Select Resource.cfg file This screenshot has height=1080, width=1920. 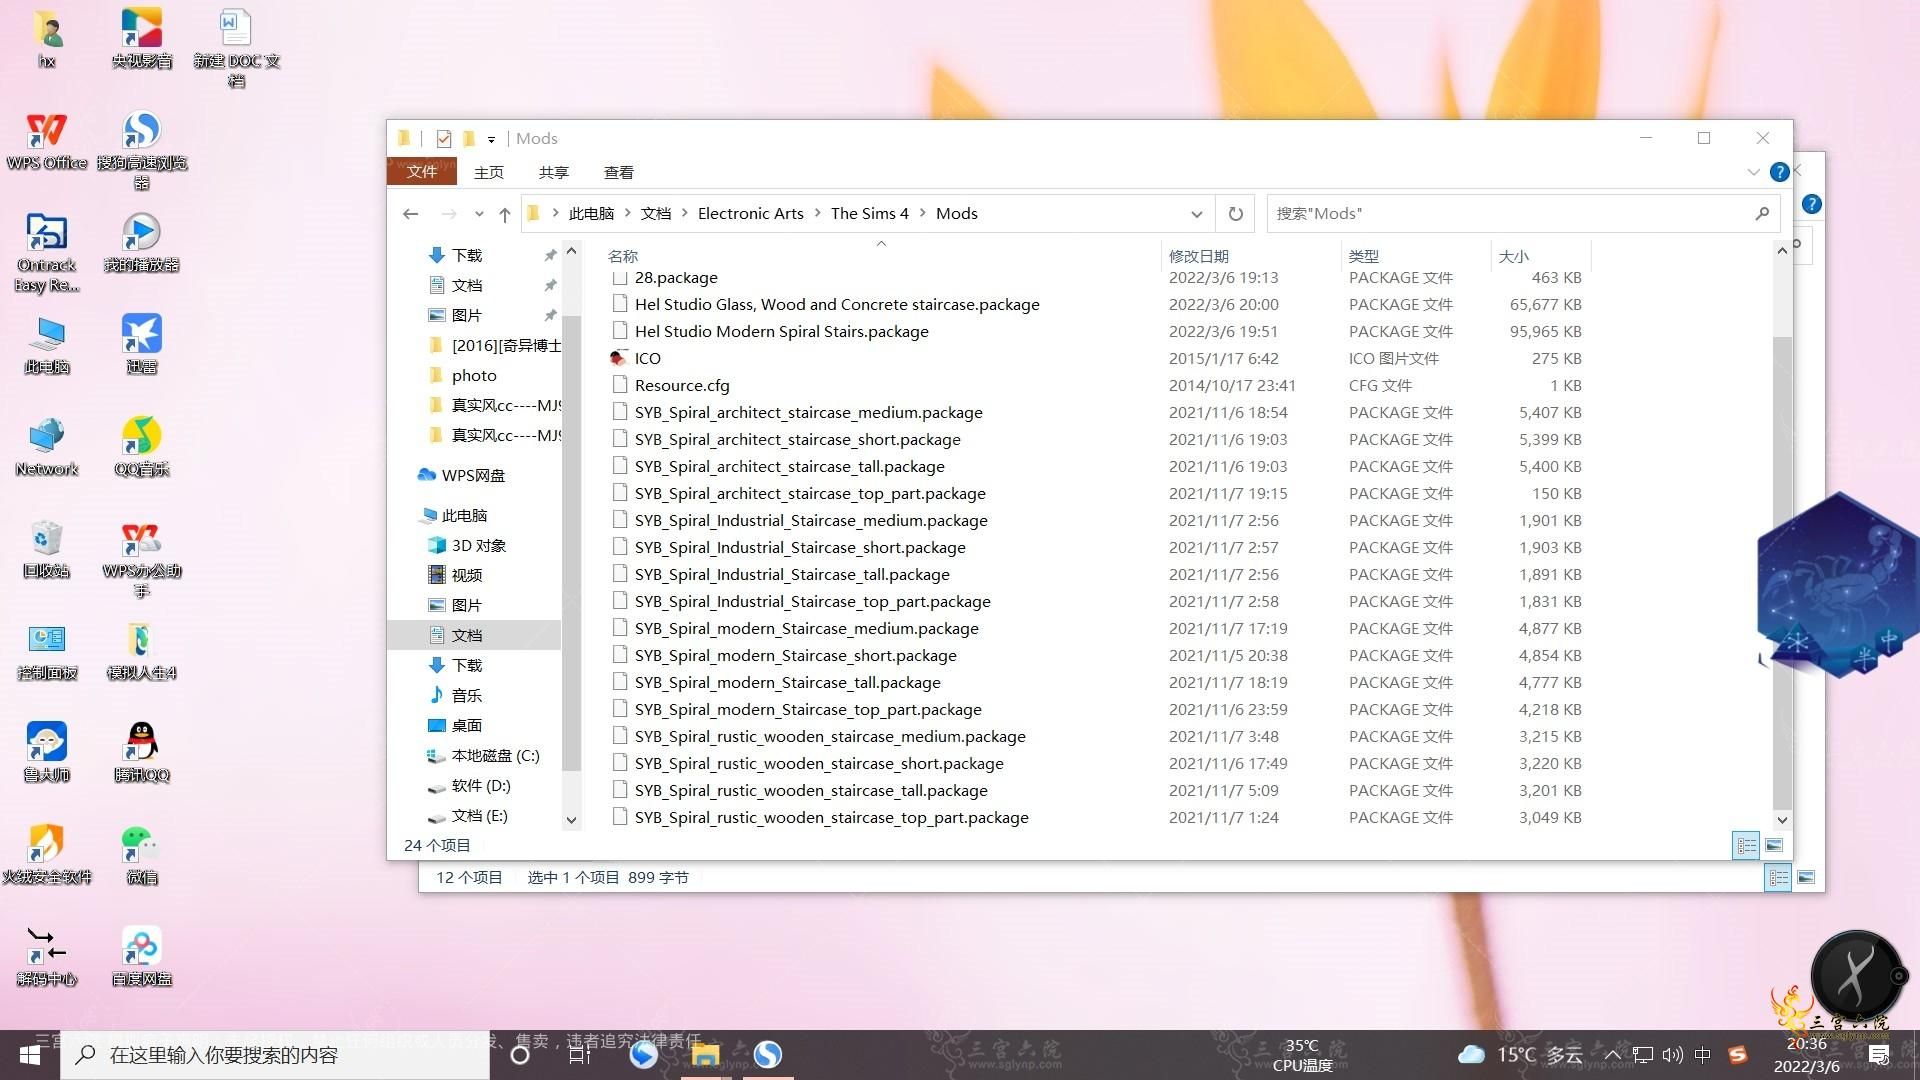682,386
